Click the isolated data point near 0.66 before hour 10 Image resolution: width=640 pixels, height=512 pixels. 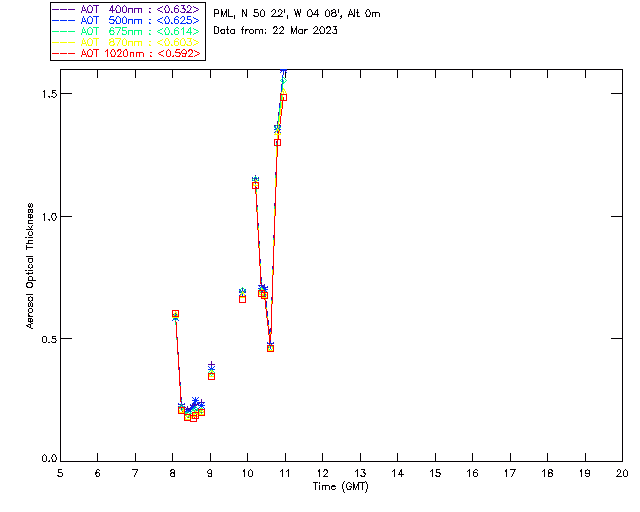242,299
